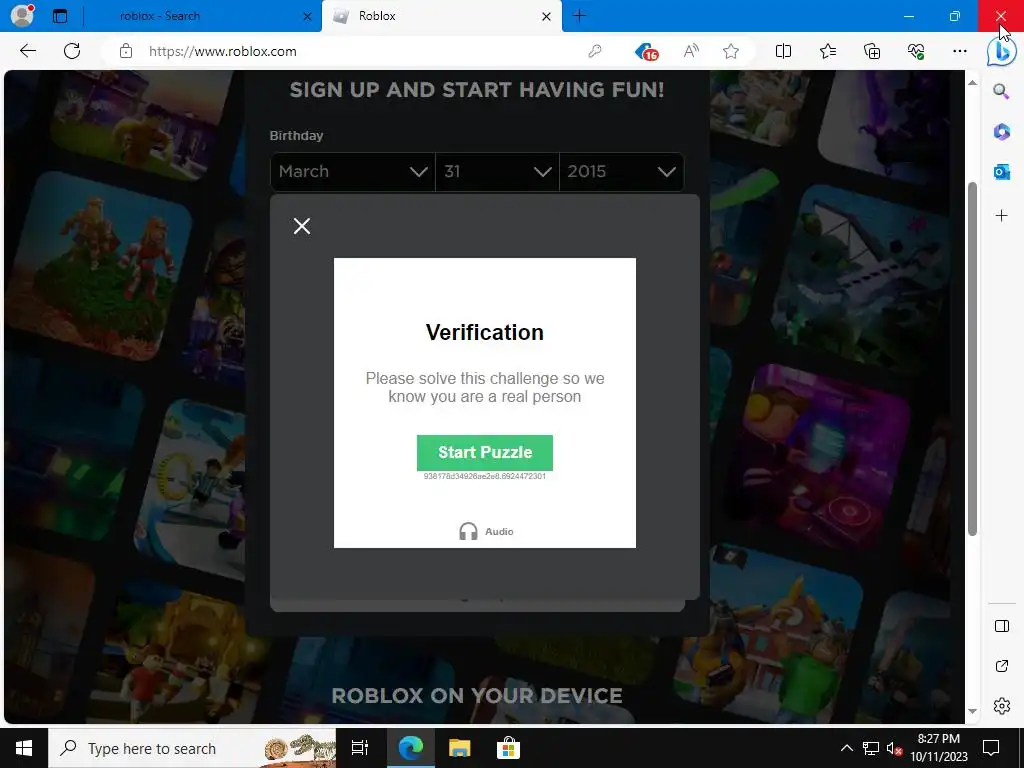1024x768 pixels.
Task: Click the Verification heading text
Action: point(485,332)
